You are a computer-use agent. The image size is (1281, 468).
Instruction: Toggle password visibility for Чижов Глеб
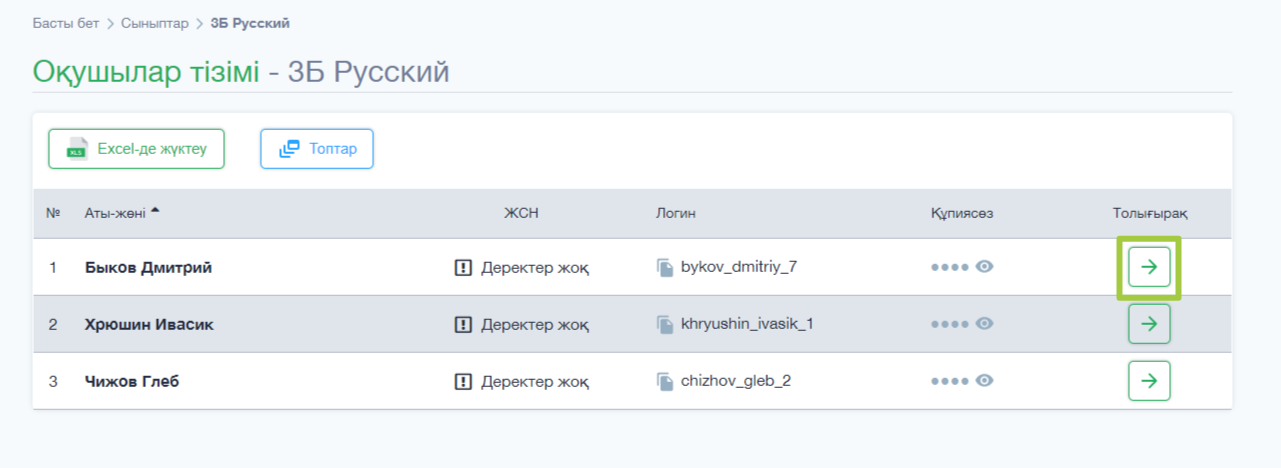point(984,381)
